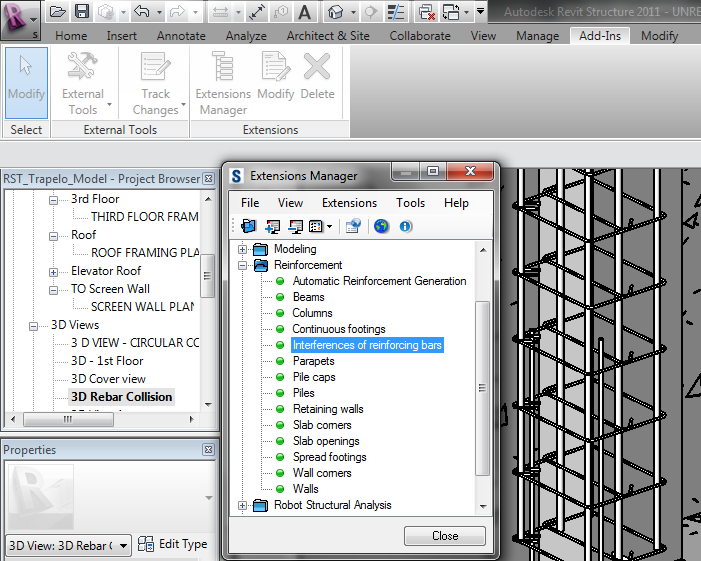The height and width of the screenshot is (561, 701).
Task: Click the Switch Windows icon
Action: [x=451, y=12]
